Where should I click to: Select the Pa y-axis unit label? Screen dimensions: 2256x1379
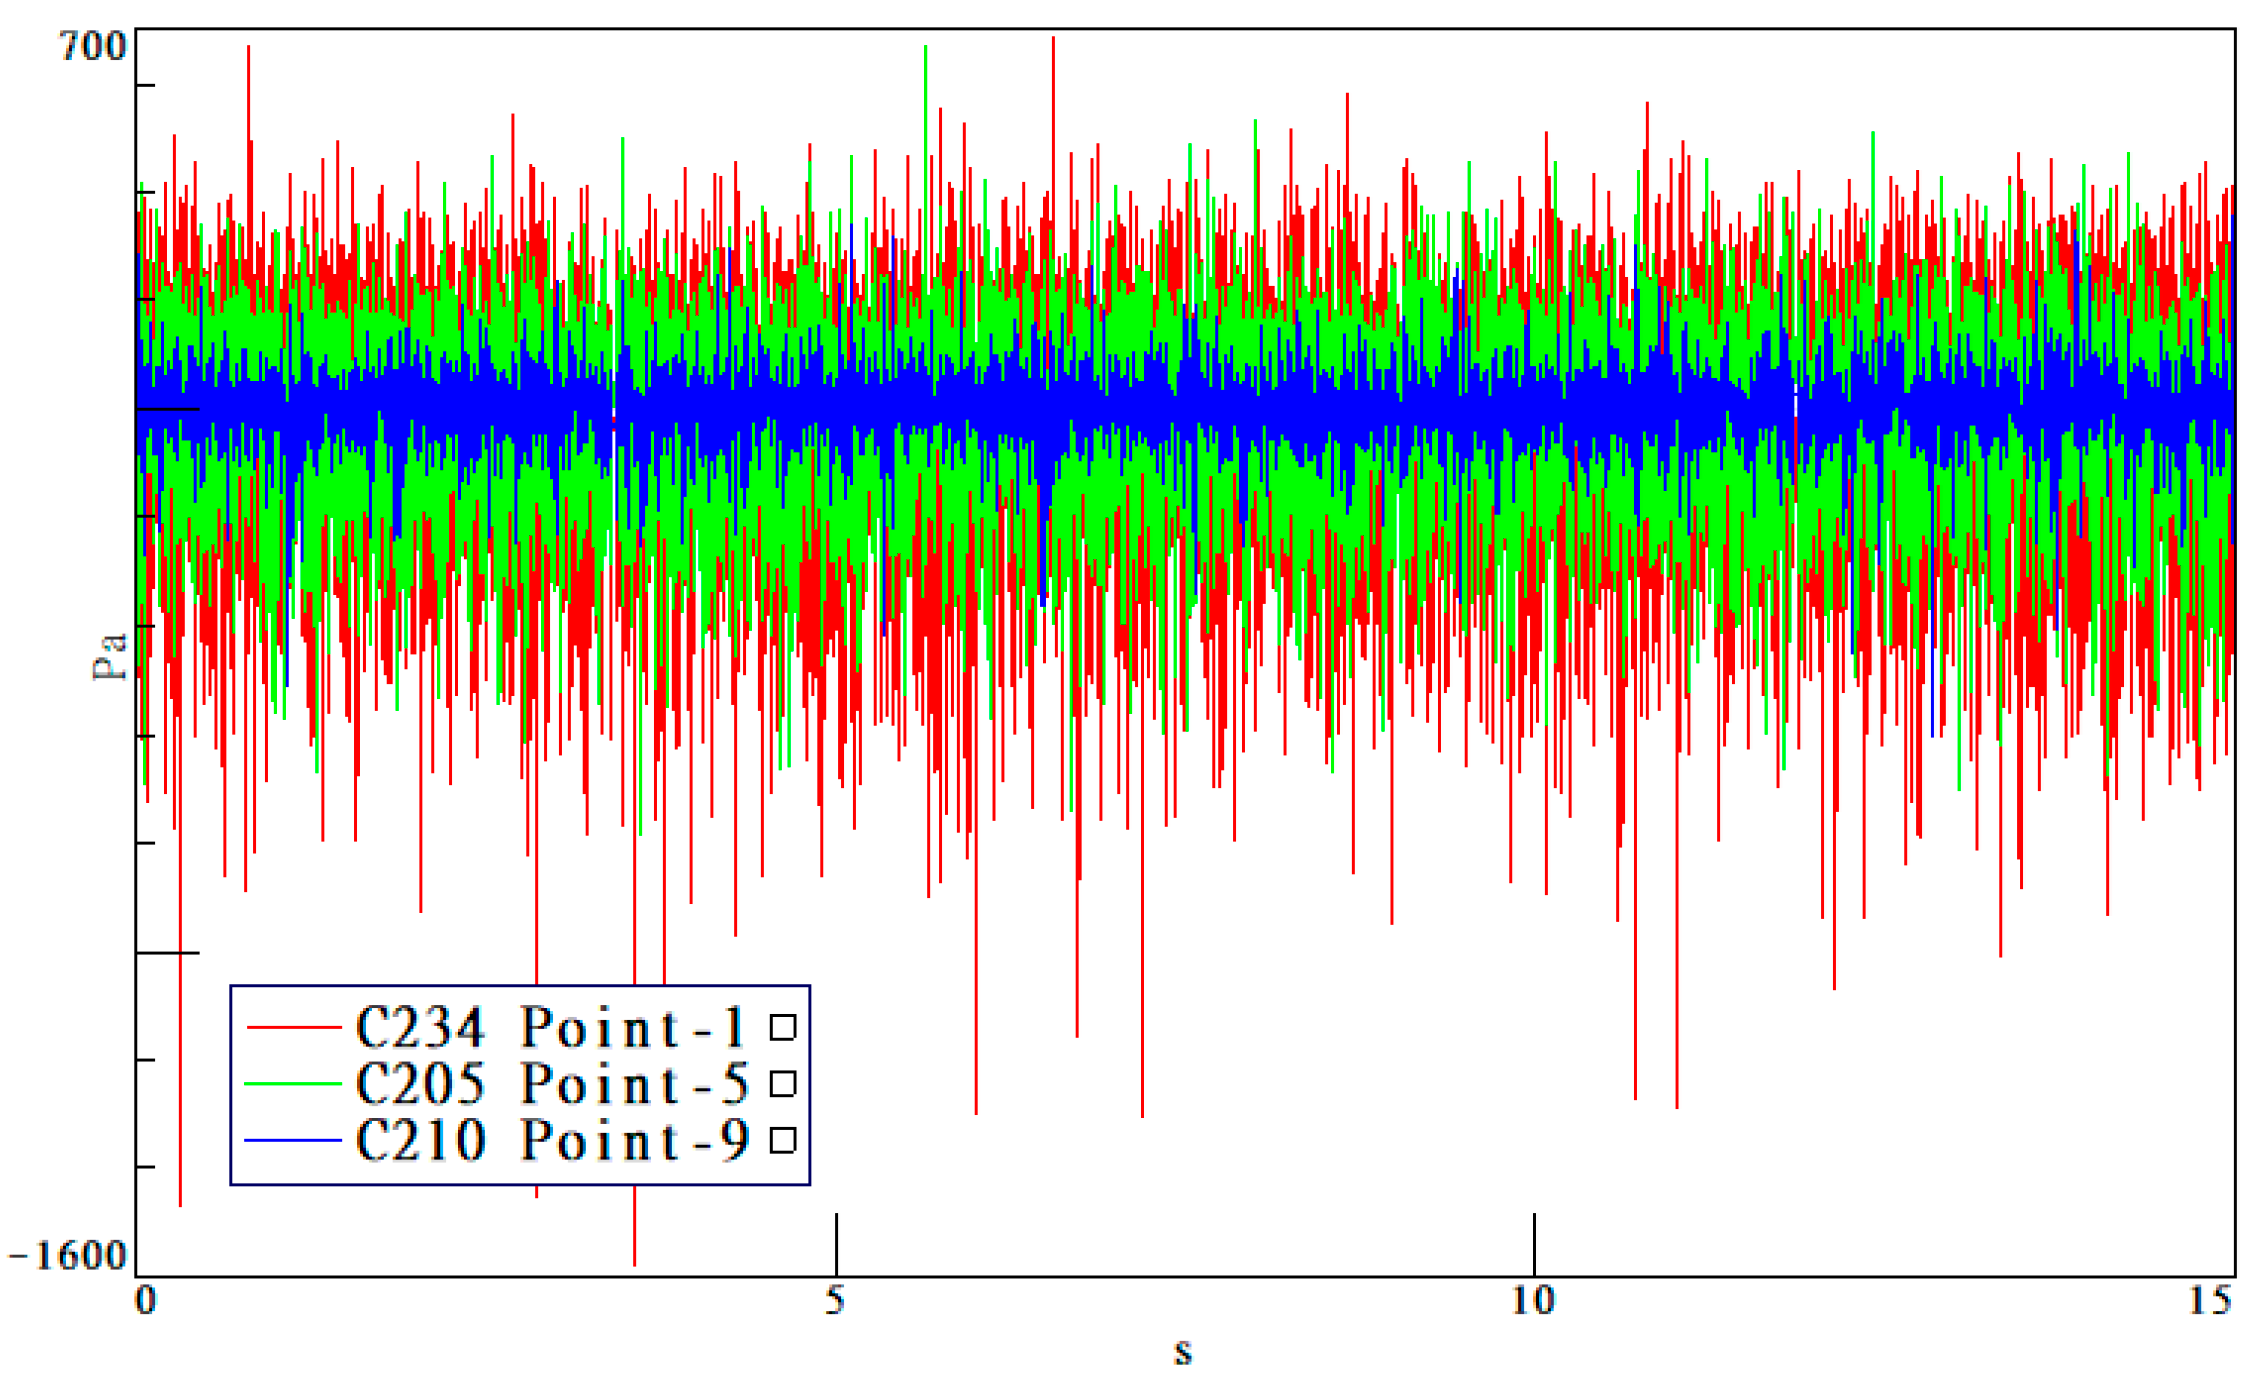(110, 656)
